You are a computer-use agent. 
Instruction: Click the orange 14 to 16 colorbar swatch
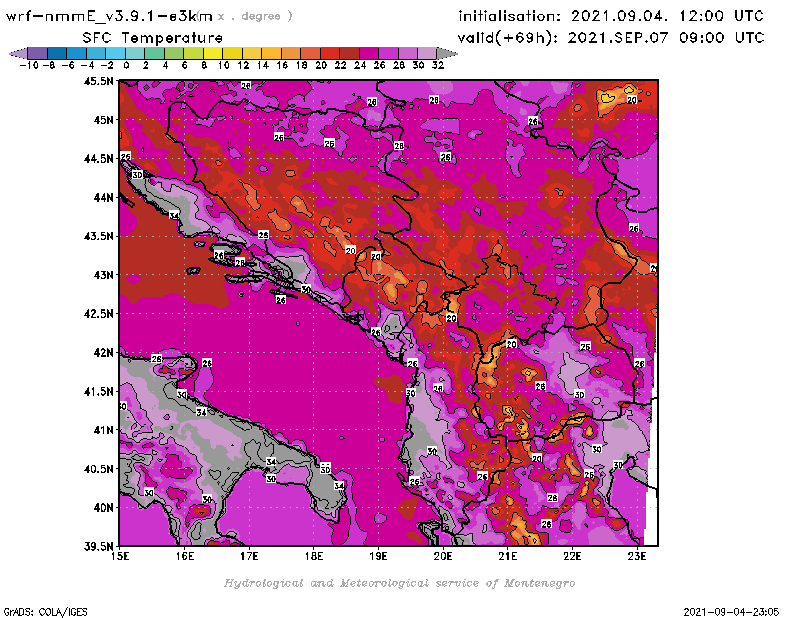[271, 53]
